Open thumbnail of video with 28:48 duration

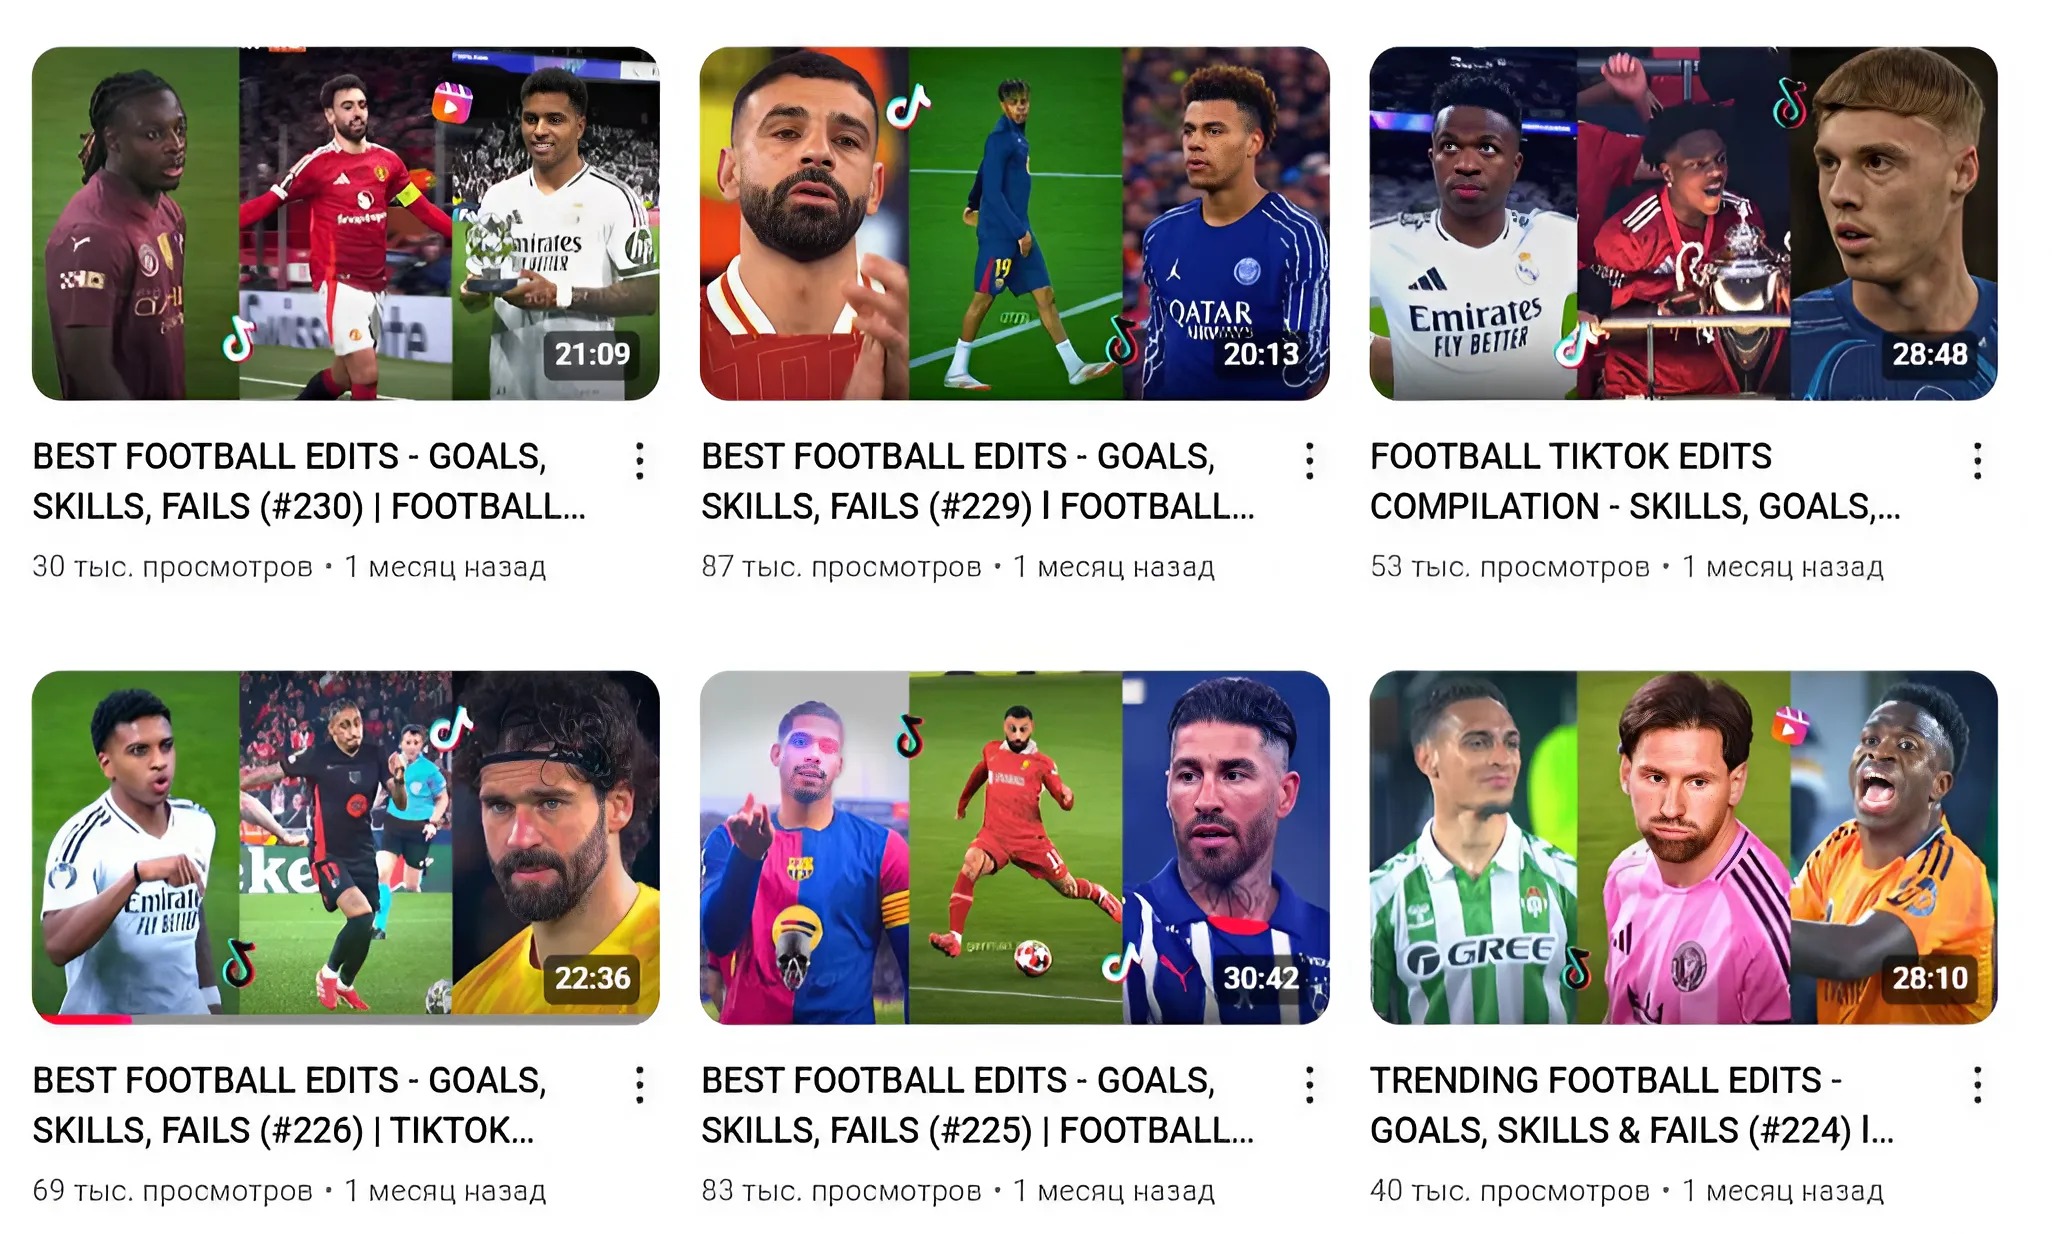[1683, 223]
